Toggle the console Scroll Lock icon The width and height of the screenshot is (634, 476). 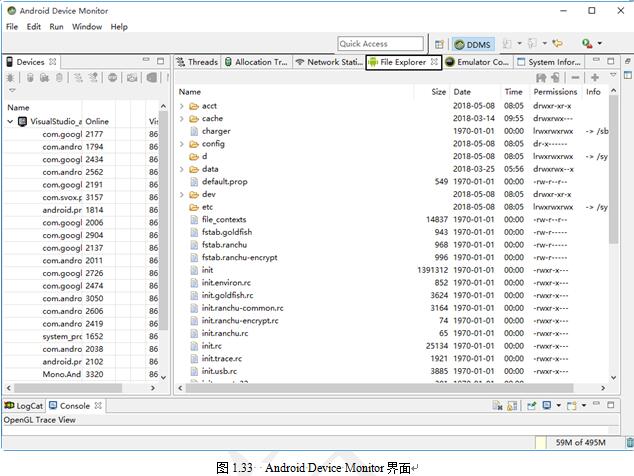click(x=512, y=406)
